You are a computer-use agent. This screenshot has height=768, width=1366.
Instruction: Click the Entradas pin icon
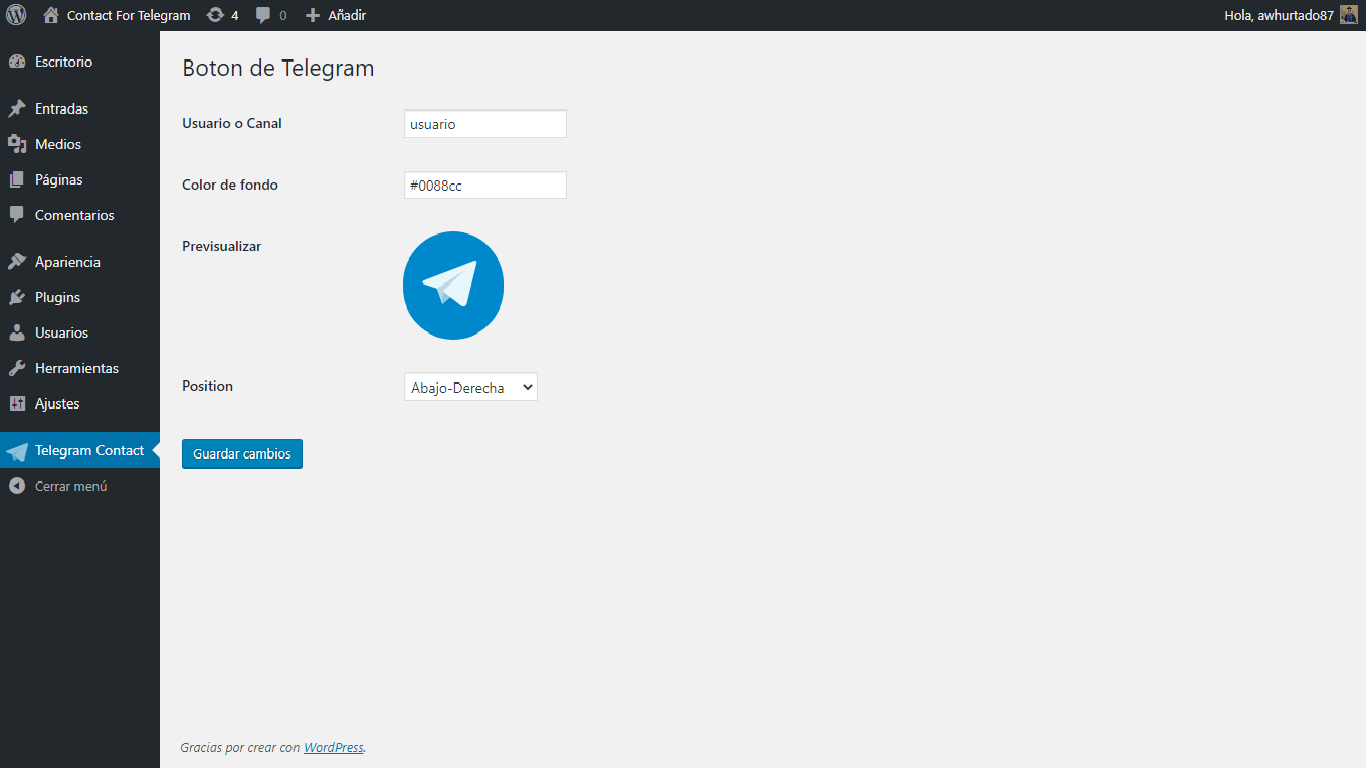coord(17,109)
